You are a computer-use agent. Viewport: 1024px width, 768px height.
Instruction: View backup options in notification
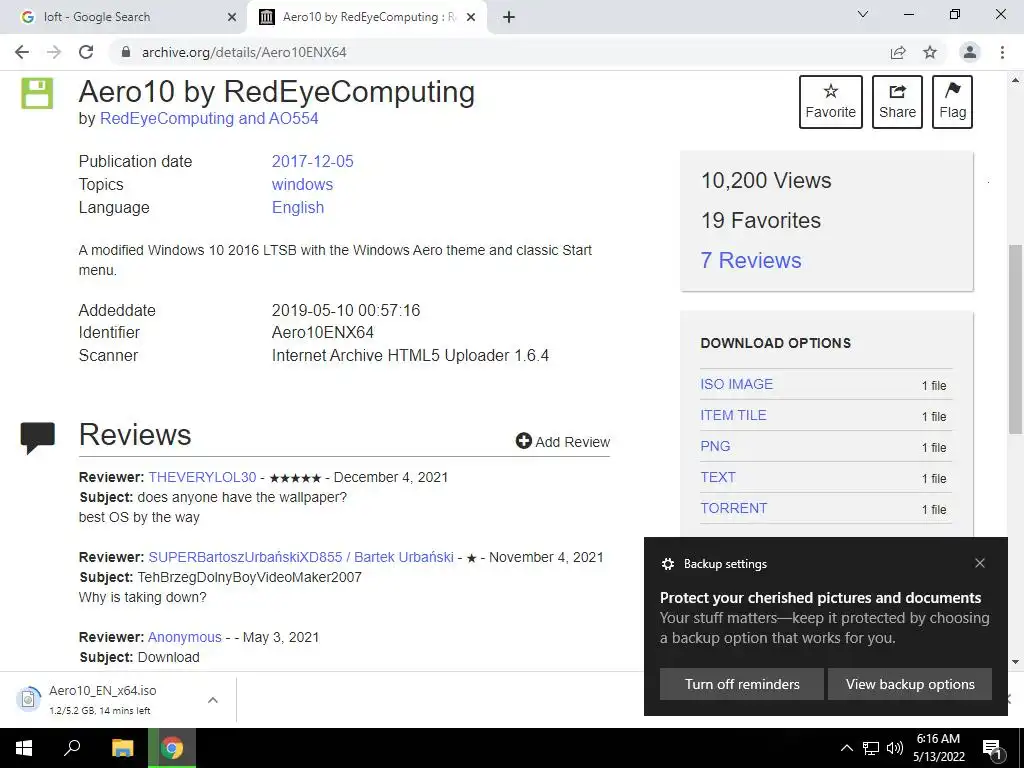(x=910, y=684)
